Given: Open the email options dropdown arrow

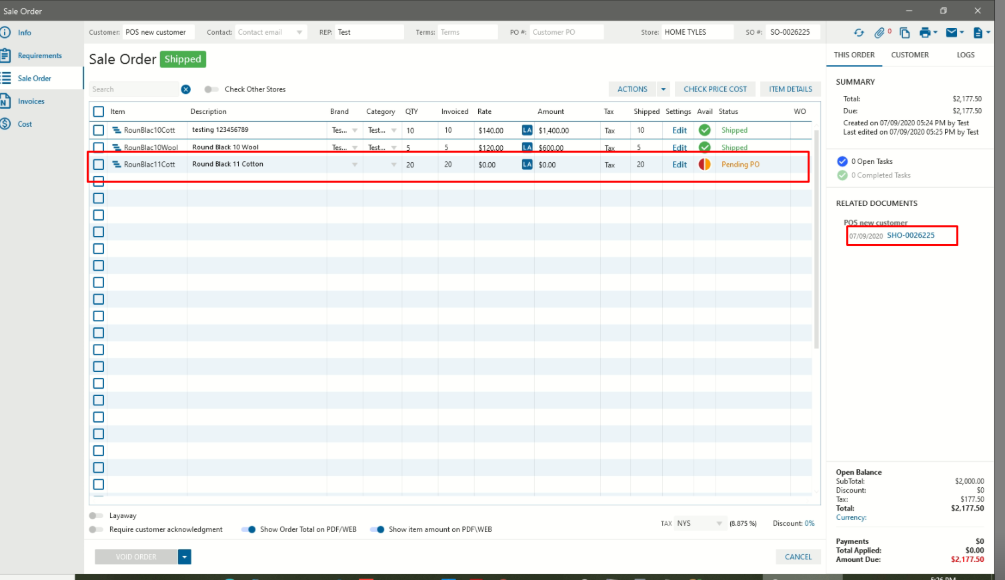Looking at the screenshot, I should (x=962, y=33).
